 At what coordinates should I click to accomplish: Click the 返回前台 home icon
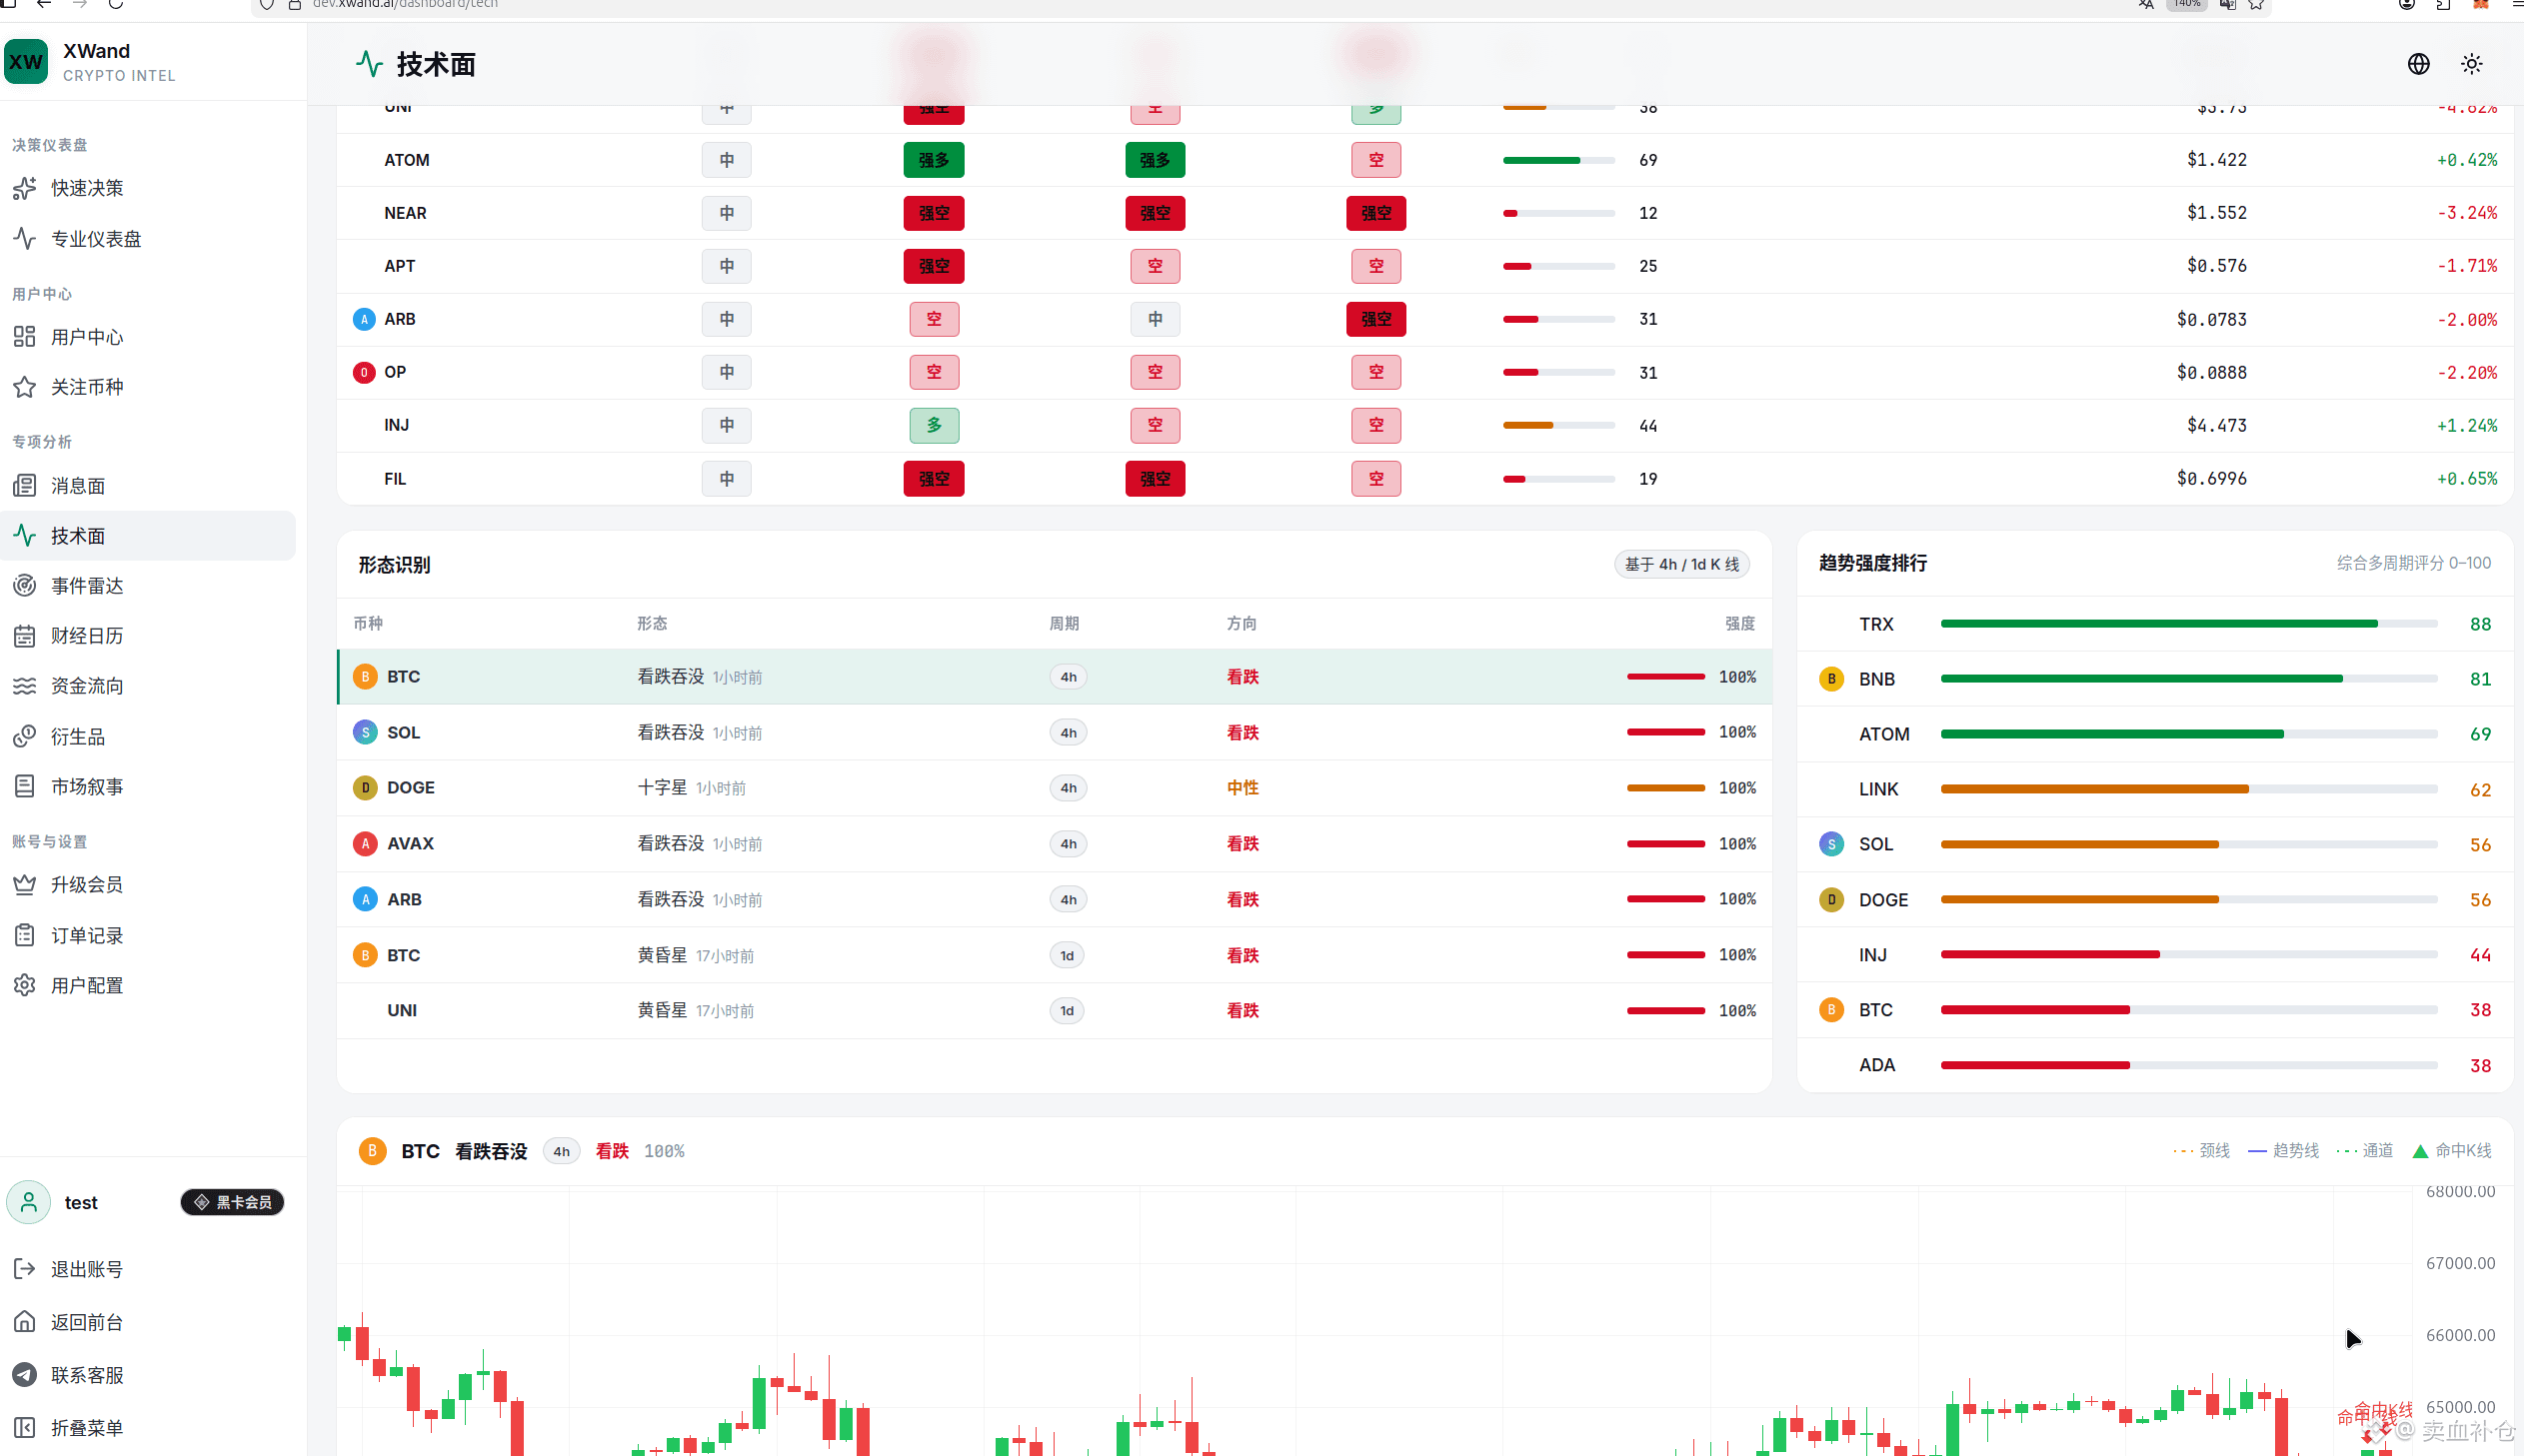(25, 1322)
